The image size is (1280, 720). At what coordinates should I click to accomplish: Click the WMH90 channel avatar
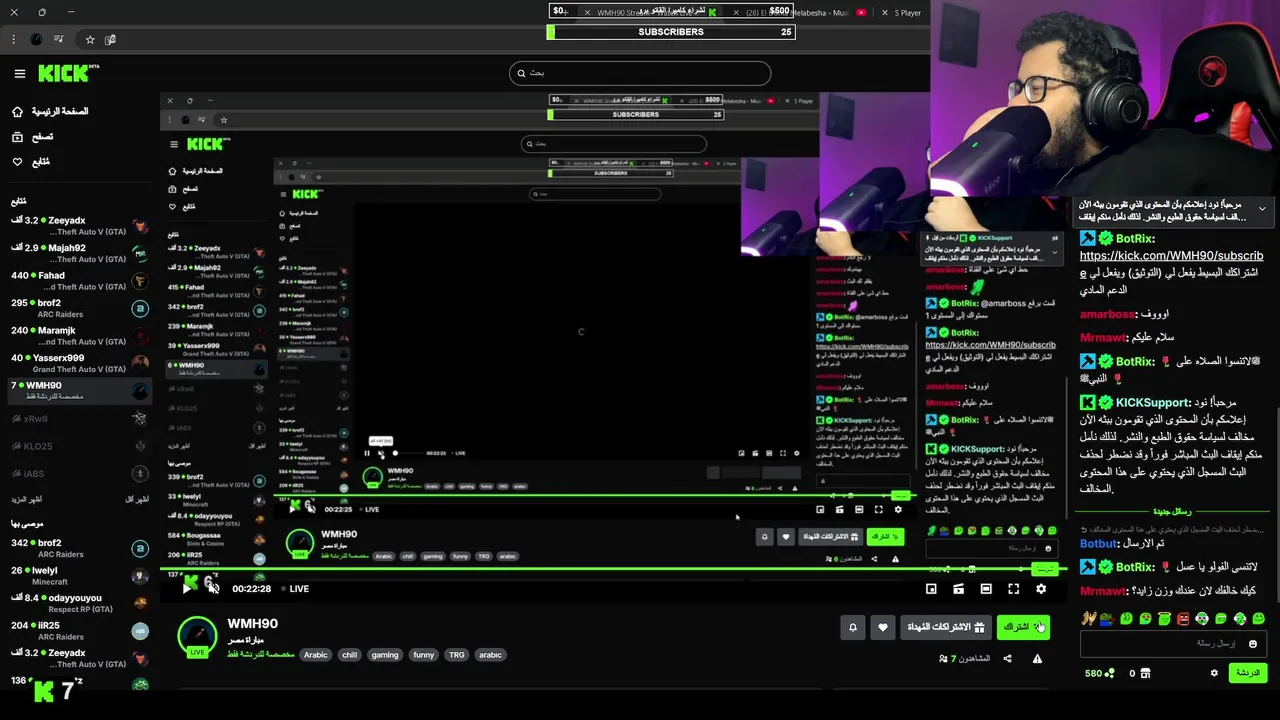[197, 638]
